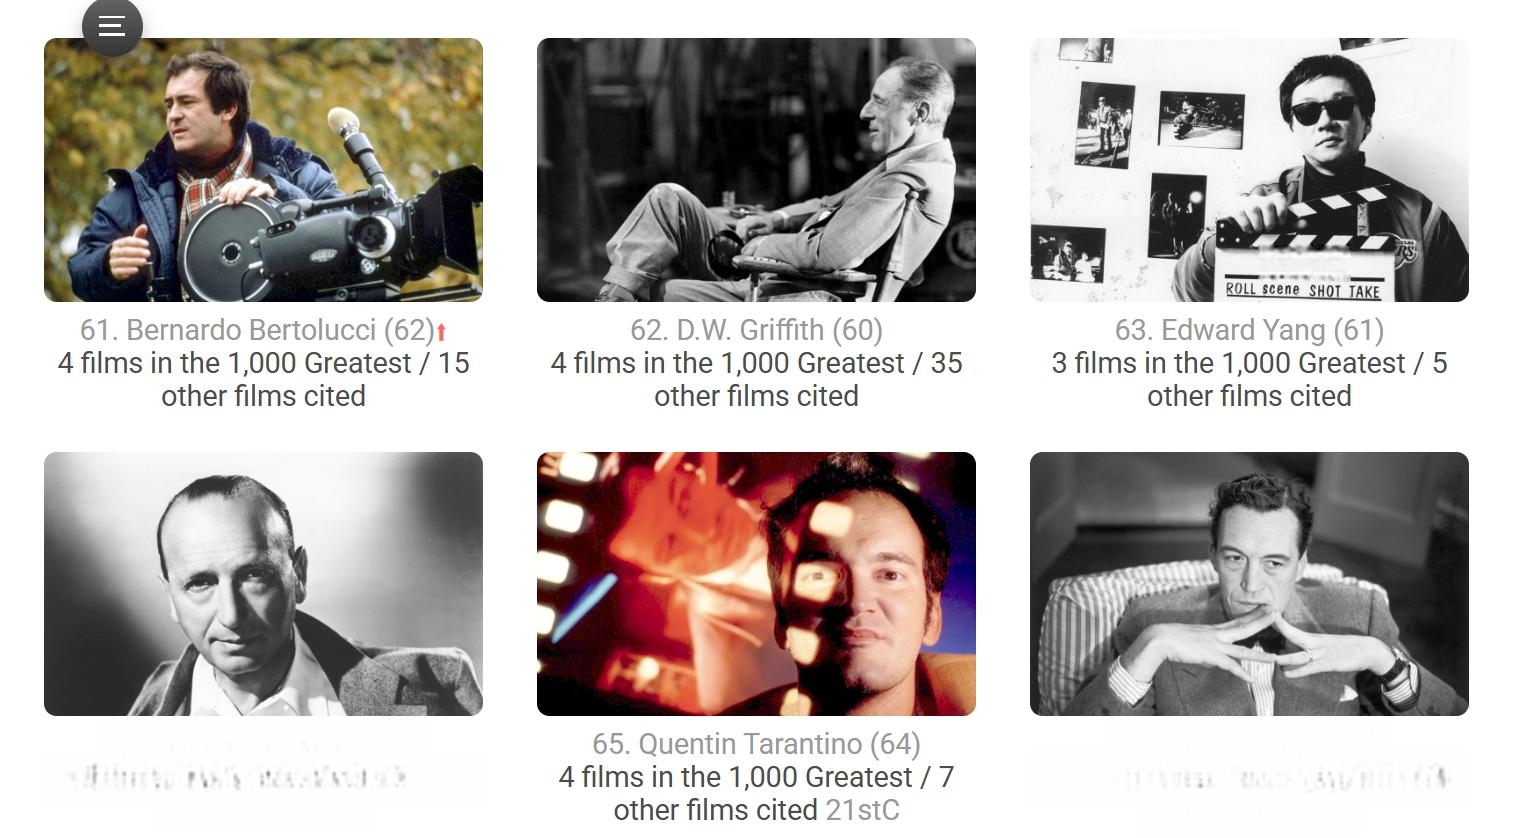The height and width of the screenshot is (838, 1535).
Task: Follow the '62. D.W. Griffith (60)' link
Action: 756,330
